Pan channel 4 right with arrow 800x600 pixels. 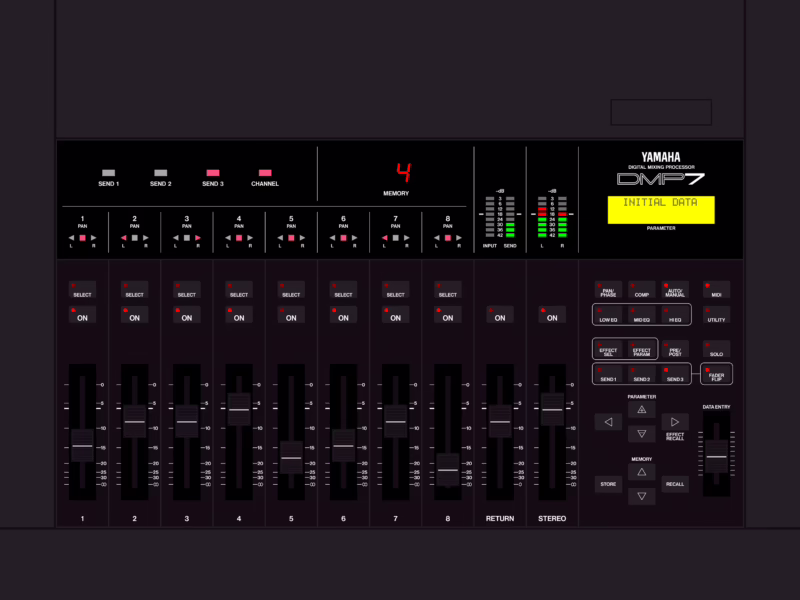click(x=250, y=238)
